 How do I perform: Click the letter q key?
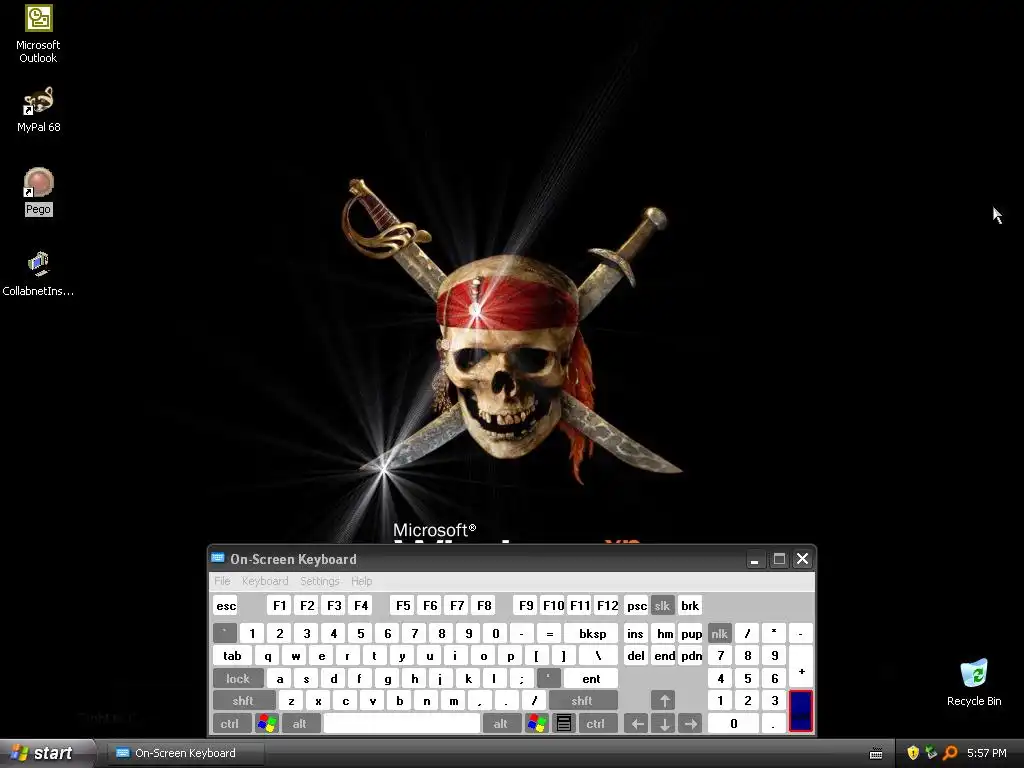click(267, 656)
